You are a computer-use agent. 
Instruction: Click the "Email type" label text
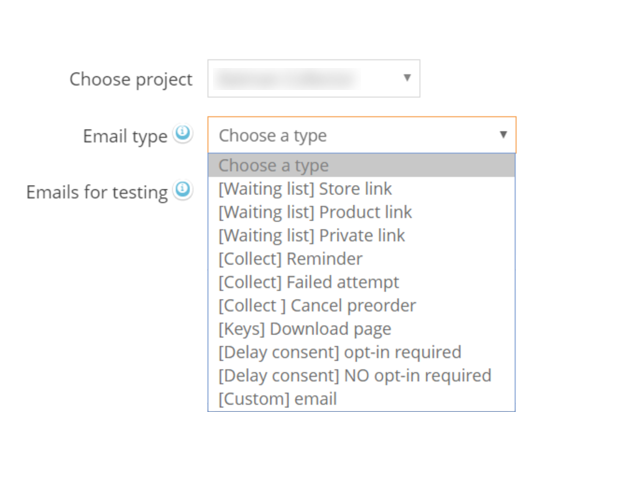pyautogui.click(x=125, y=136)
